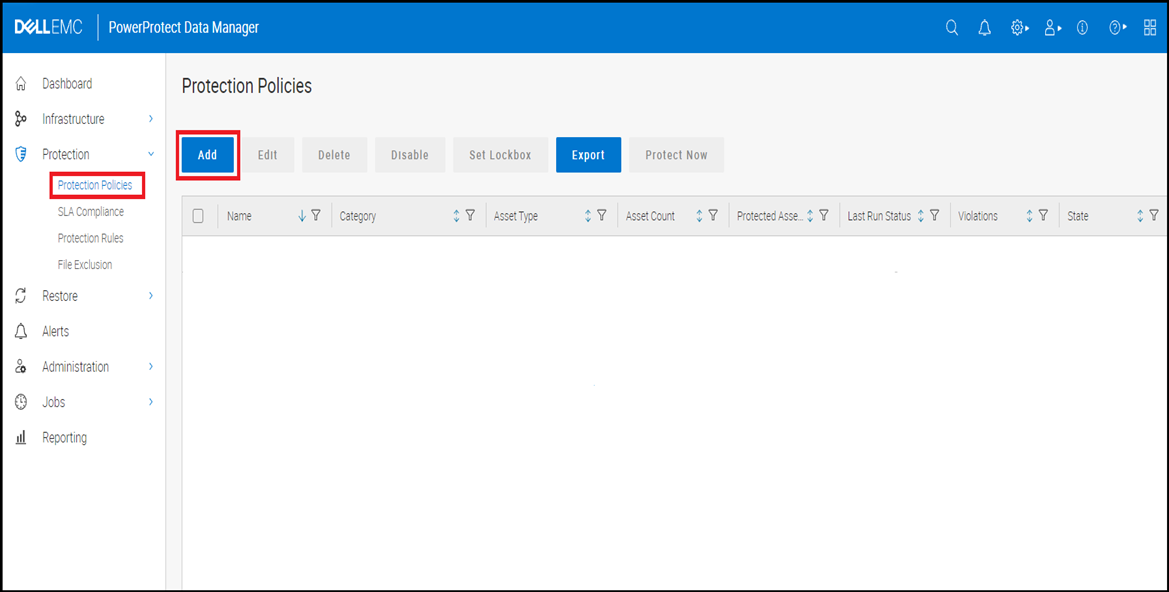The width and height of the screenshot is (1169, 592).
Task: Tick the select-all checkbox in table header
Action: click(x=198, y=216)
